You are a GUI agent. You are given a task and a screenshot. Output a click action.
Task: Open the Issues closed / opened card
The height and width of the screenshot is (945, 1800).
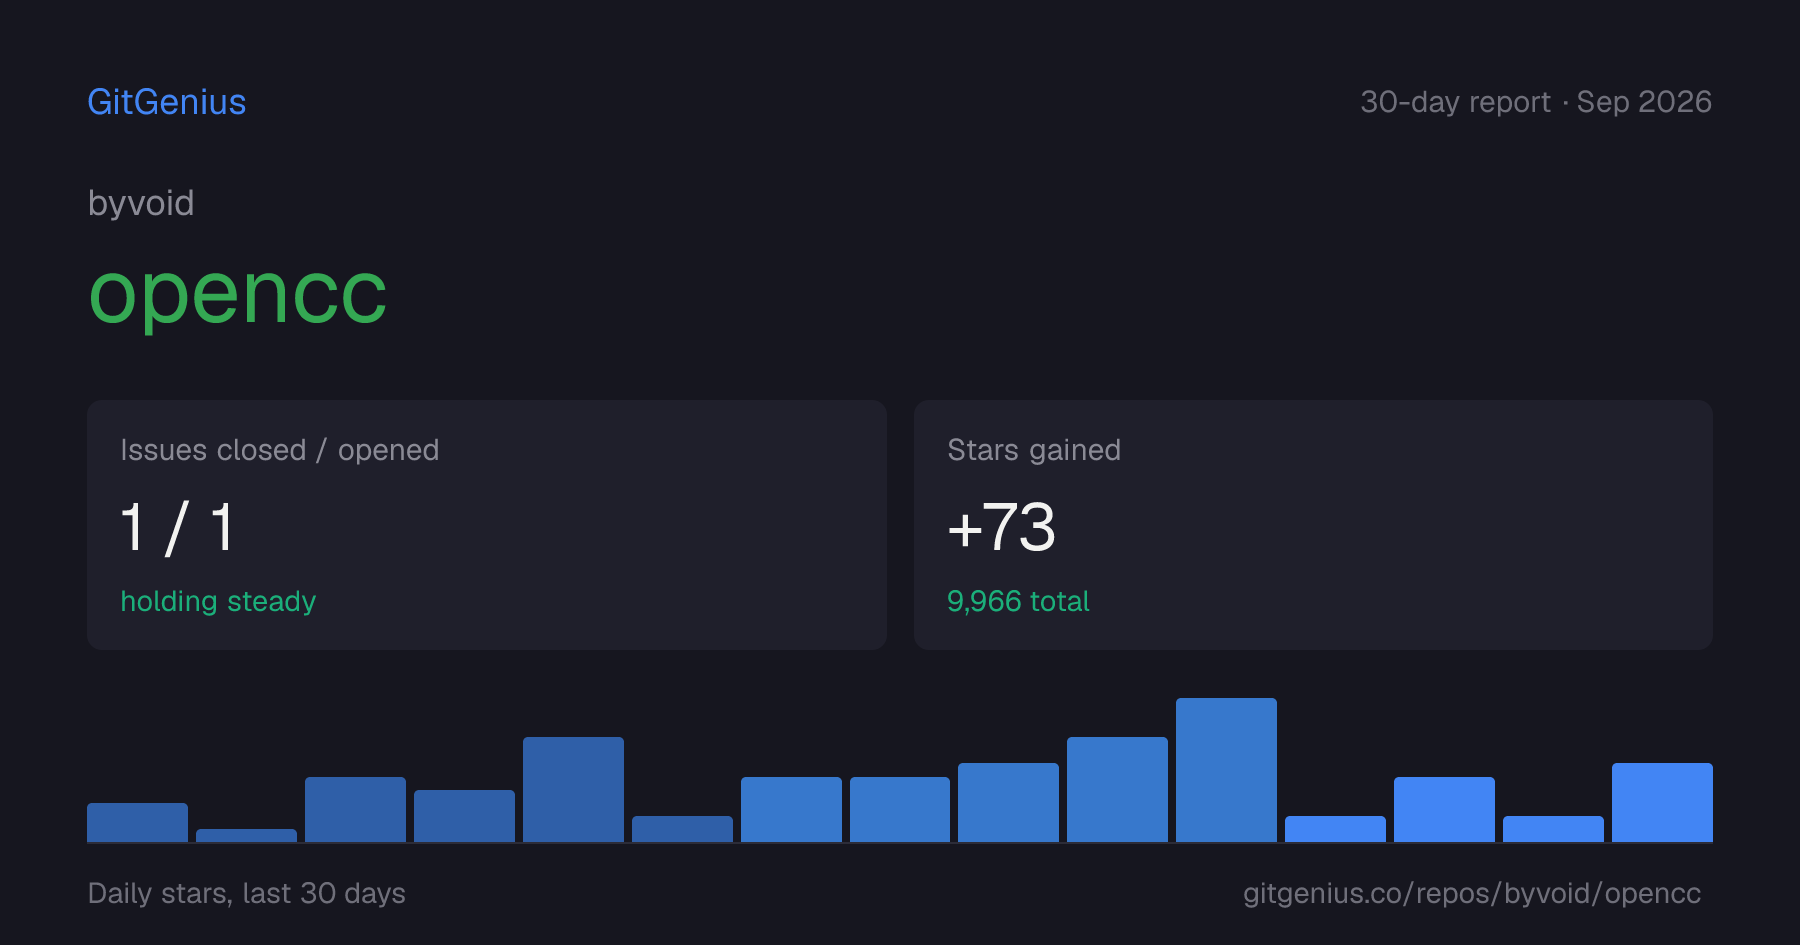coord(487,525)
